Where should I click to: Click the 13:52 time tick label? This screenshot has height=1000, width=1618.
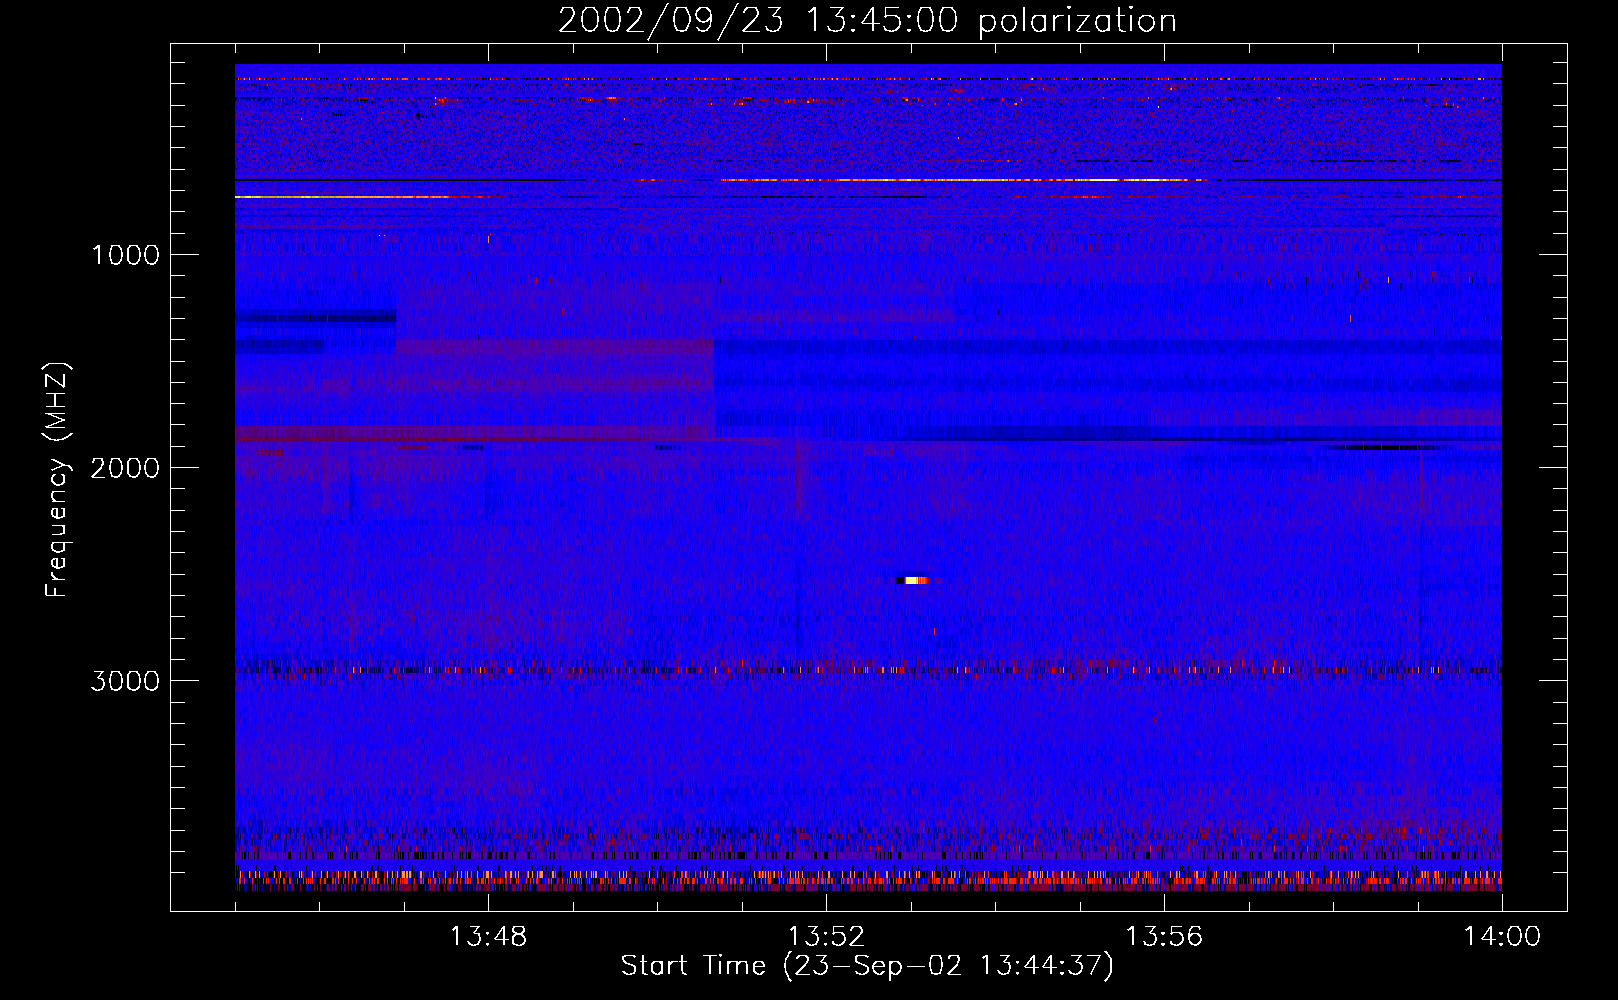point(826,937)
